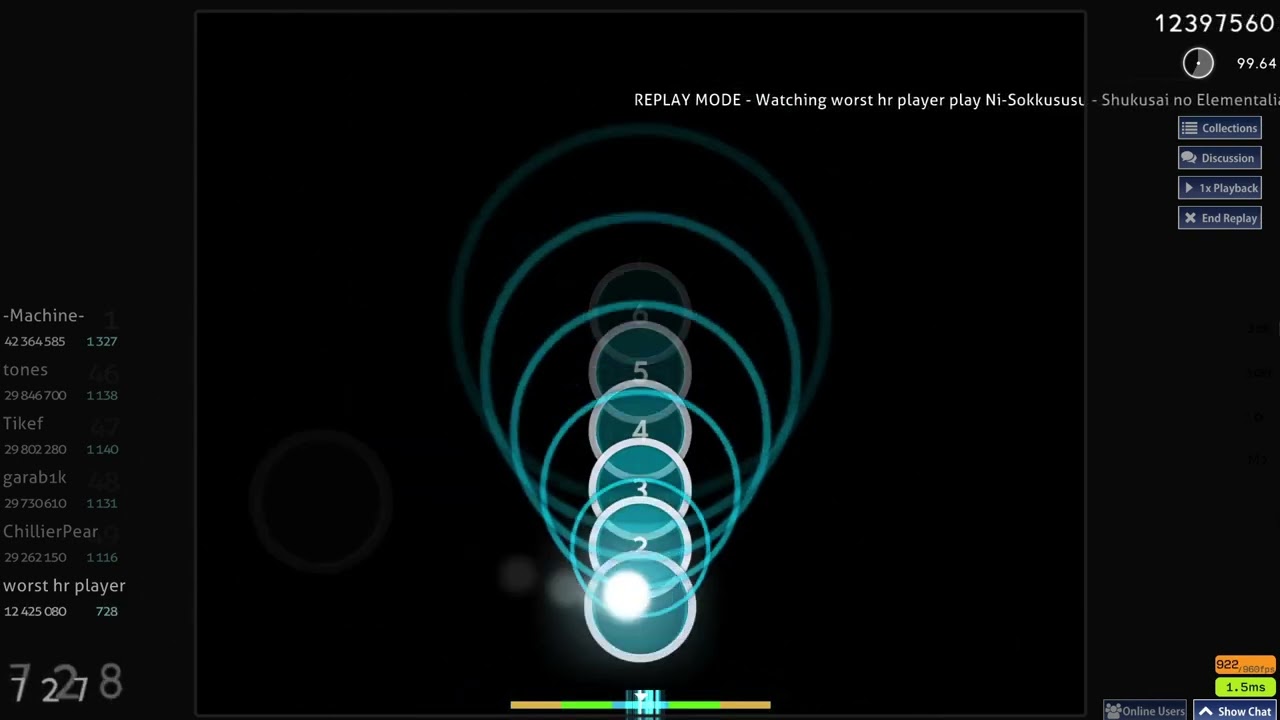
Task: Click the score 29 846 700
Action: pos(35,396)
